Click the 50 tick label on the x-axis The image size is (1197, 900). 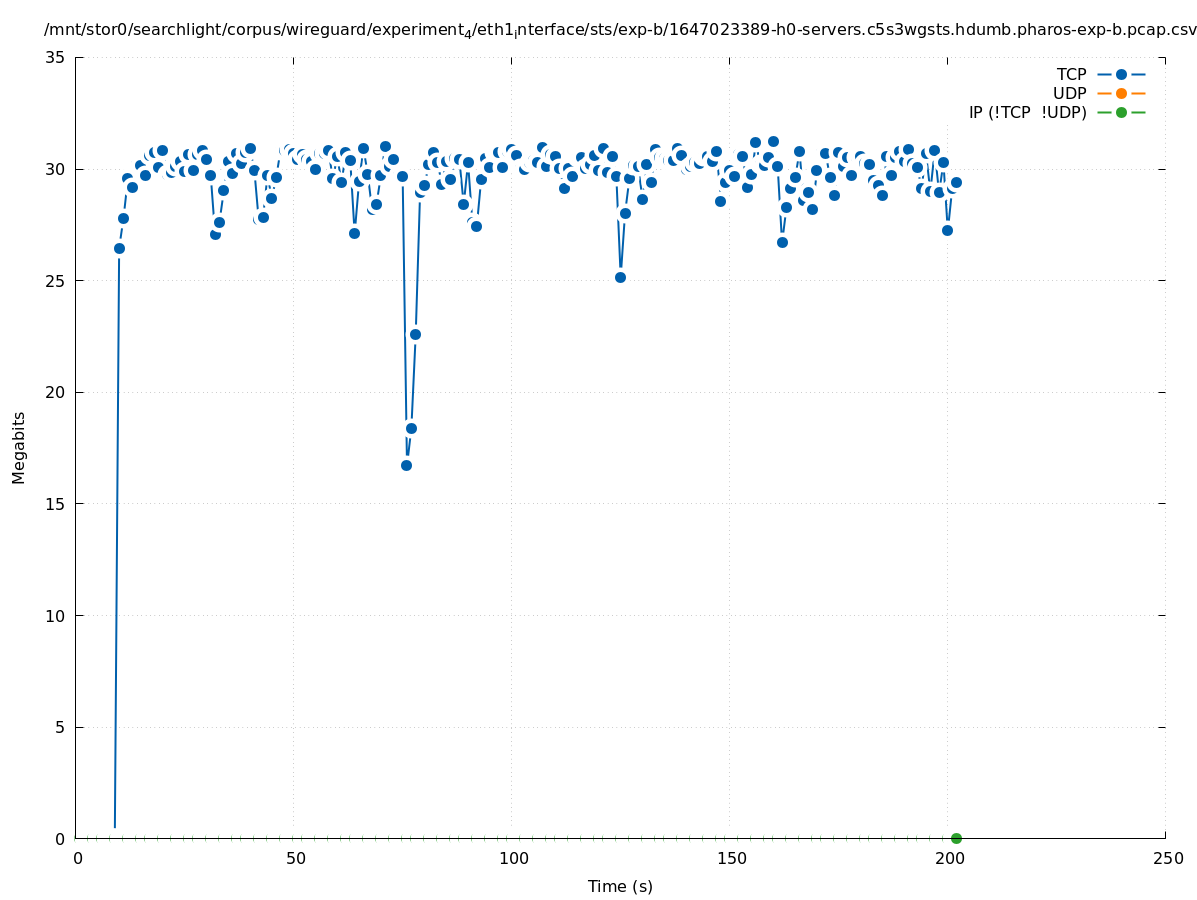click(x=294, y=859)
